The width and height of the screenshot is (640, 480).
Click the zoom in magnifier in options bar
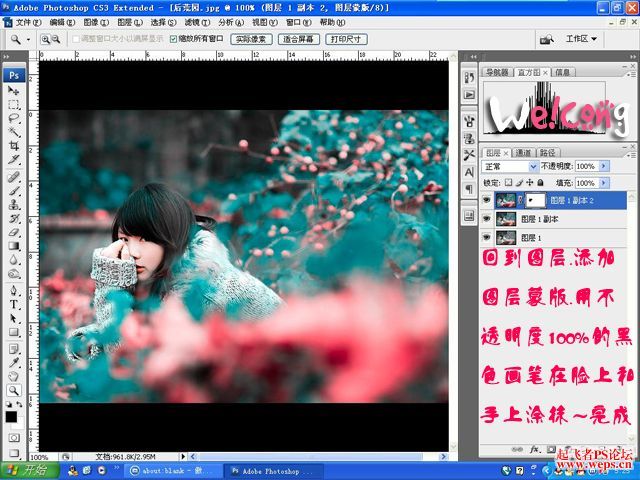pyautogui.click(x=45, y=39)
